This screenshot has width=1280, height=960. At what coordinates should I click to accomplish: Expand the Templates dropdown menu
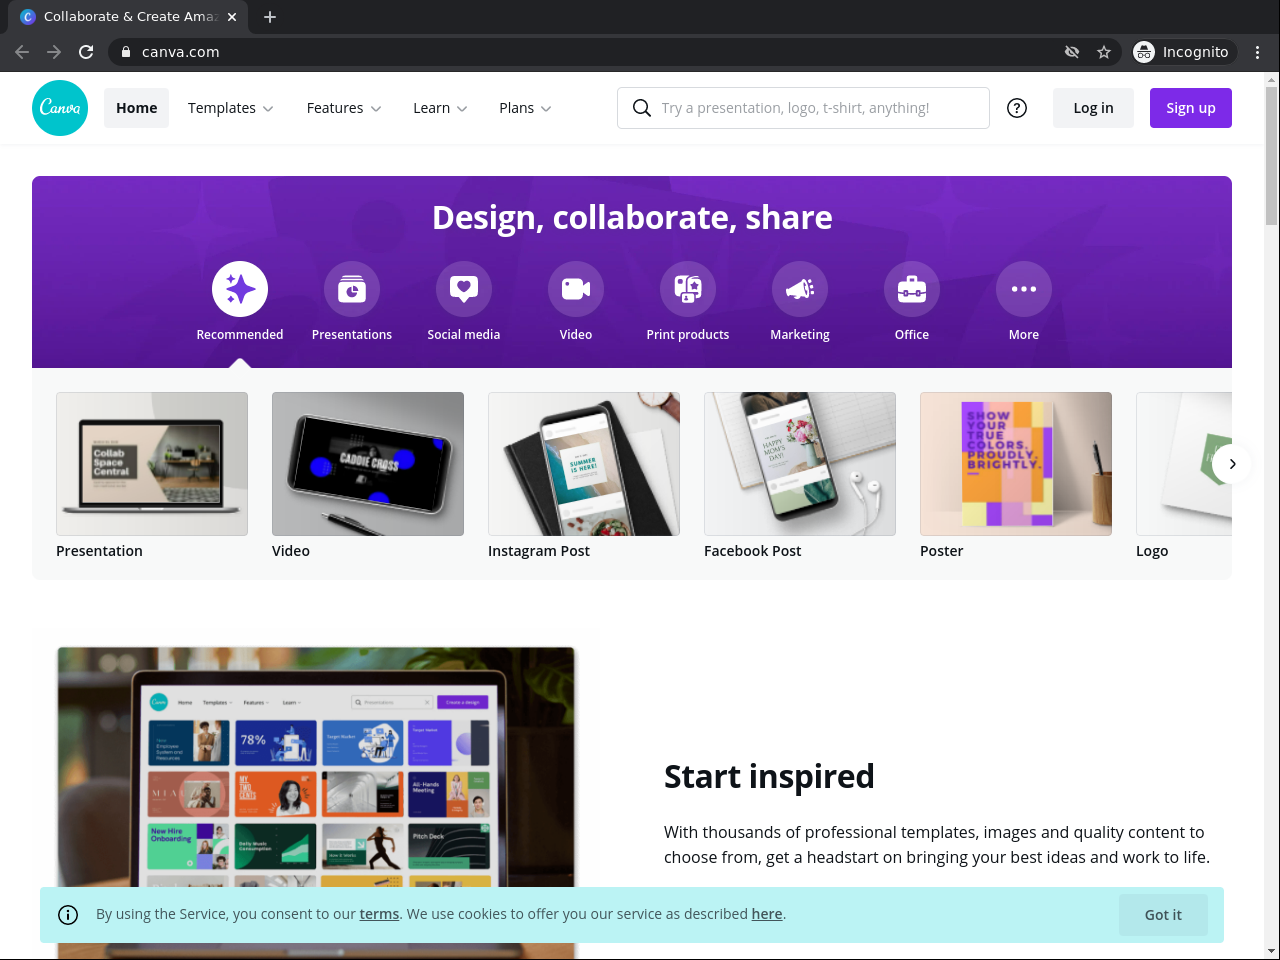[230, 108]
